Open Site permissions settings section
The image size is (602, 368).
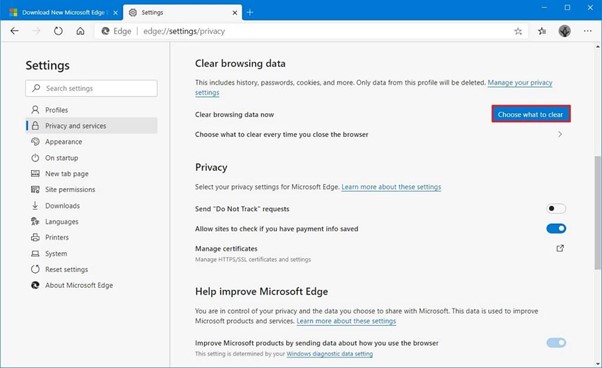coord(92,190)
